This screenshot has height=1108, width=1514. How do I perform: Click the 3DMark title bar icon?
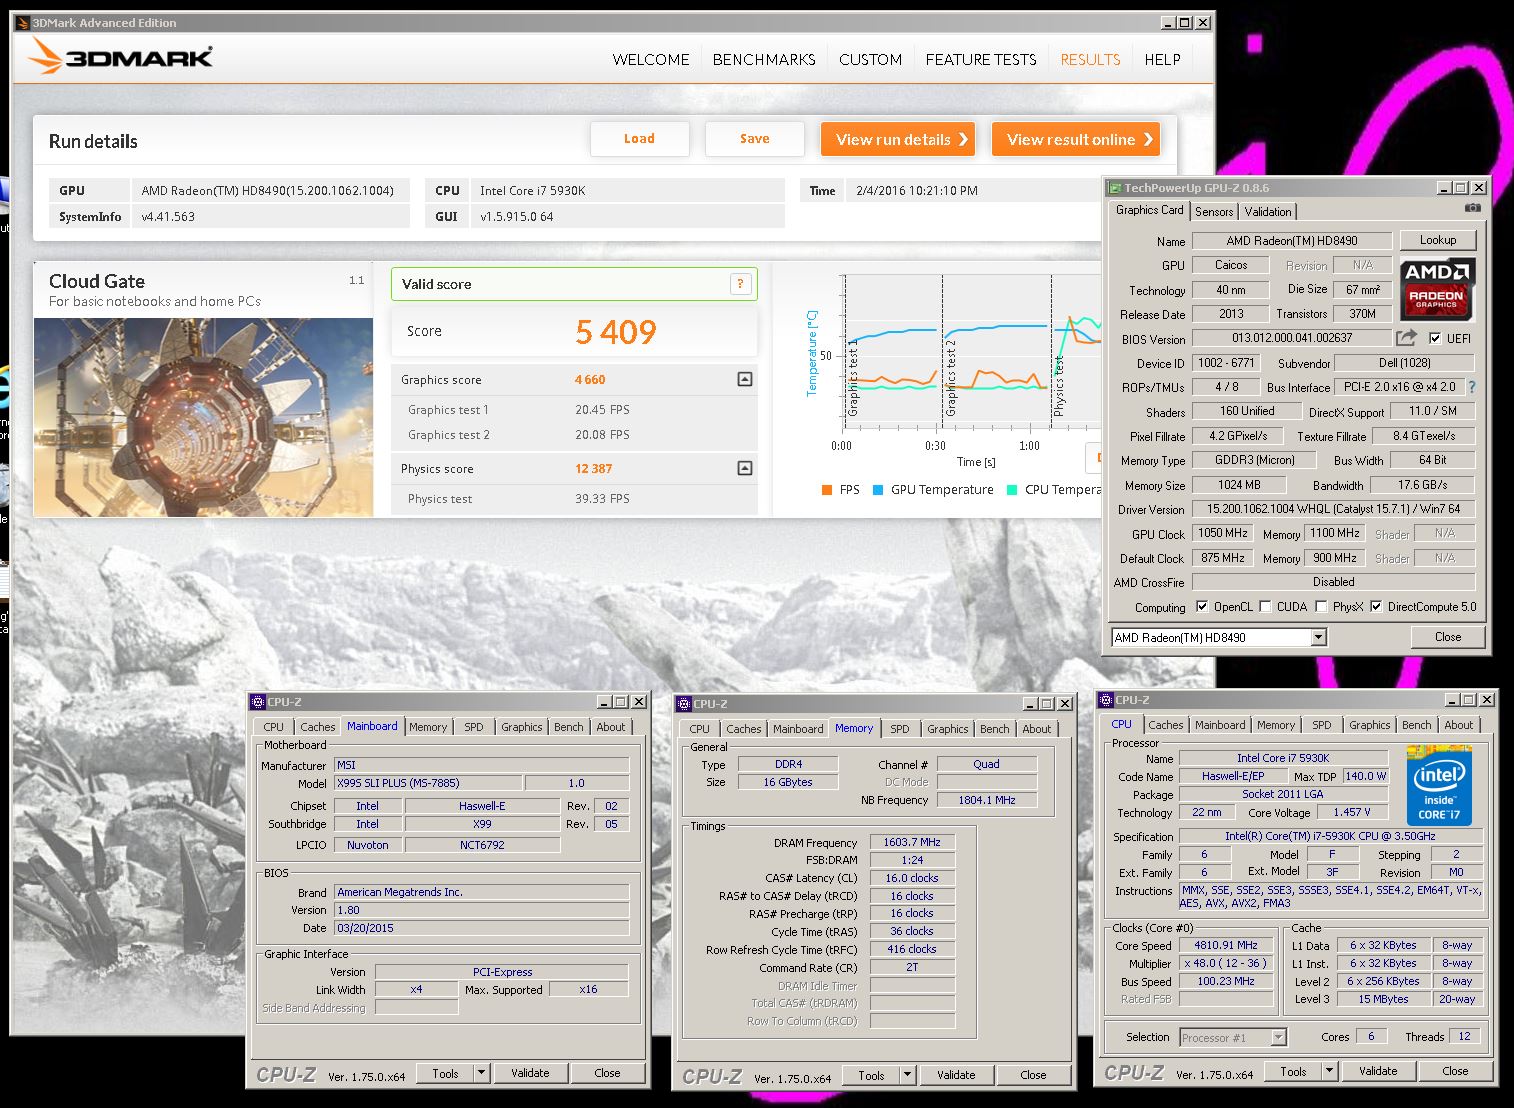click(x=21, y=22)
